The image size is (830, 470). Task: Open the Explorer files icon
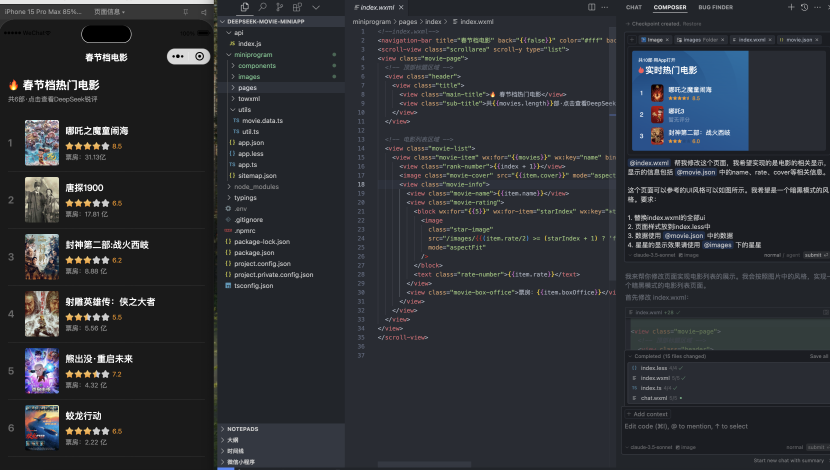[x=246, y=7]
